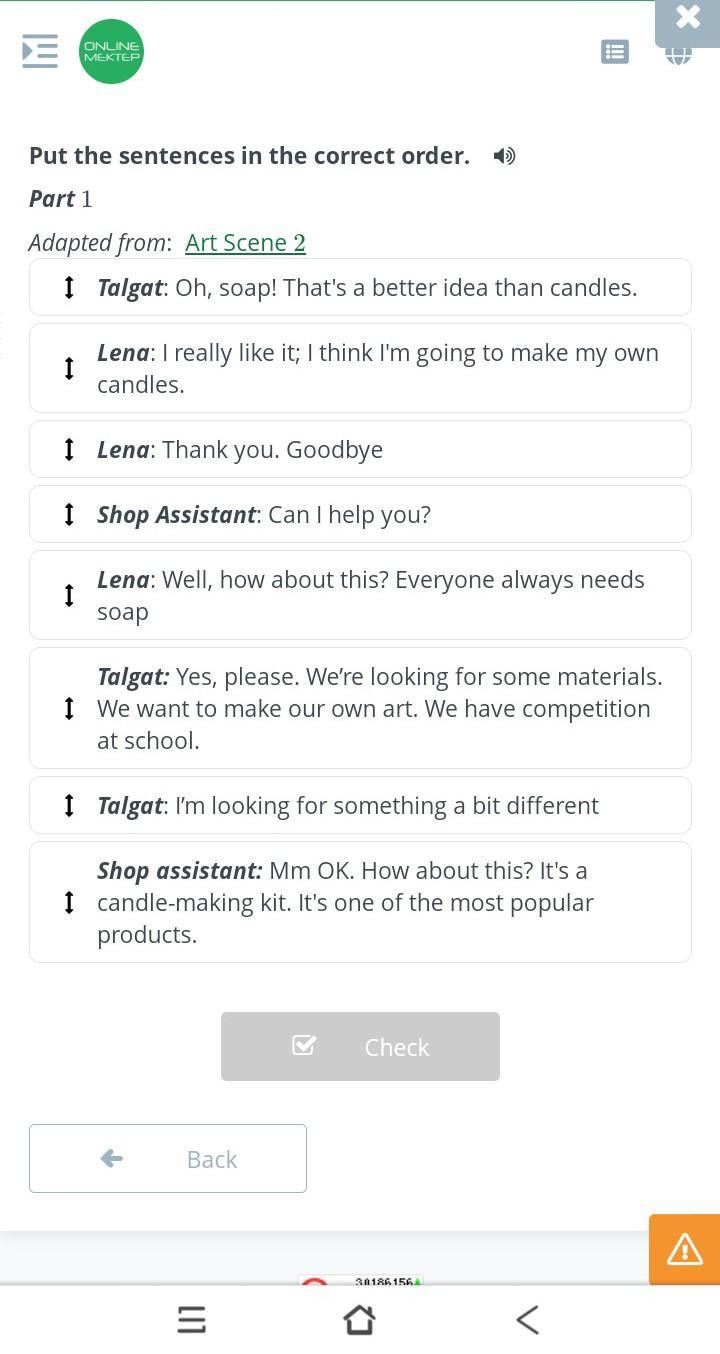Tap the Android home icon

tap(359, 1320)
